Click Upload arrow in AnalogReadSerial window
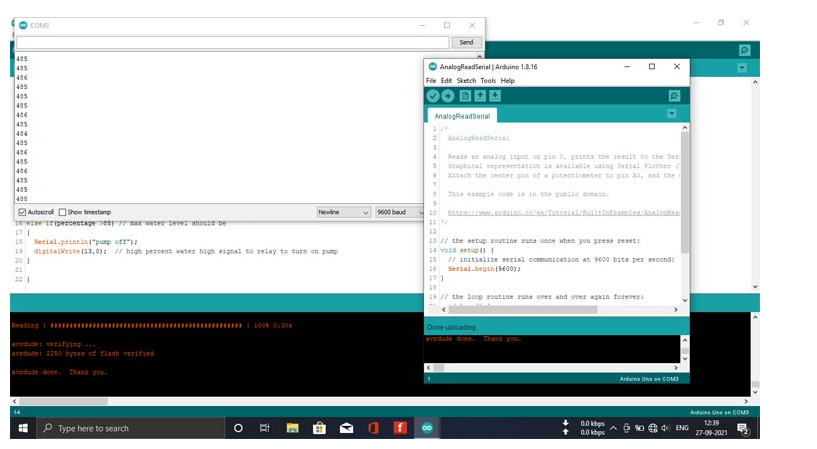817x449 pixels. [x=448, y=96]
